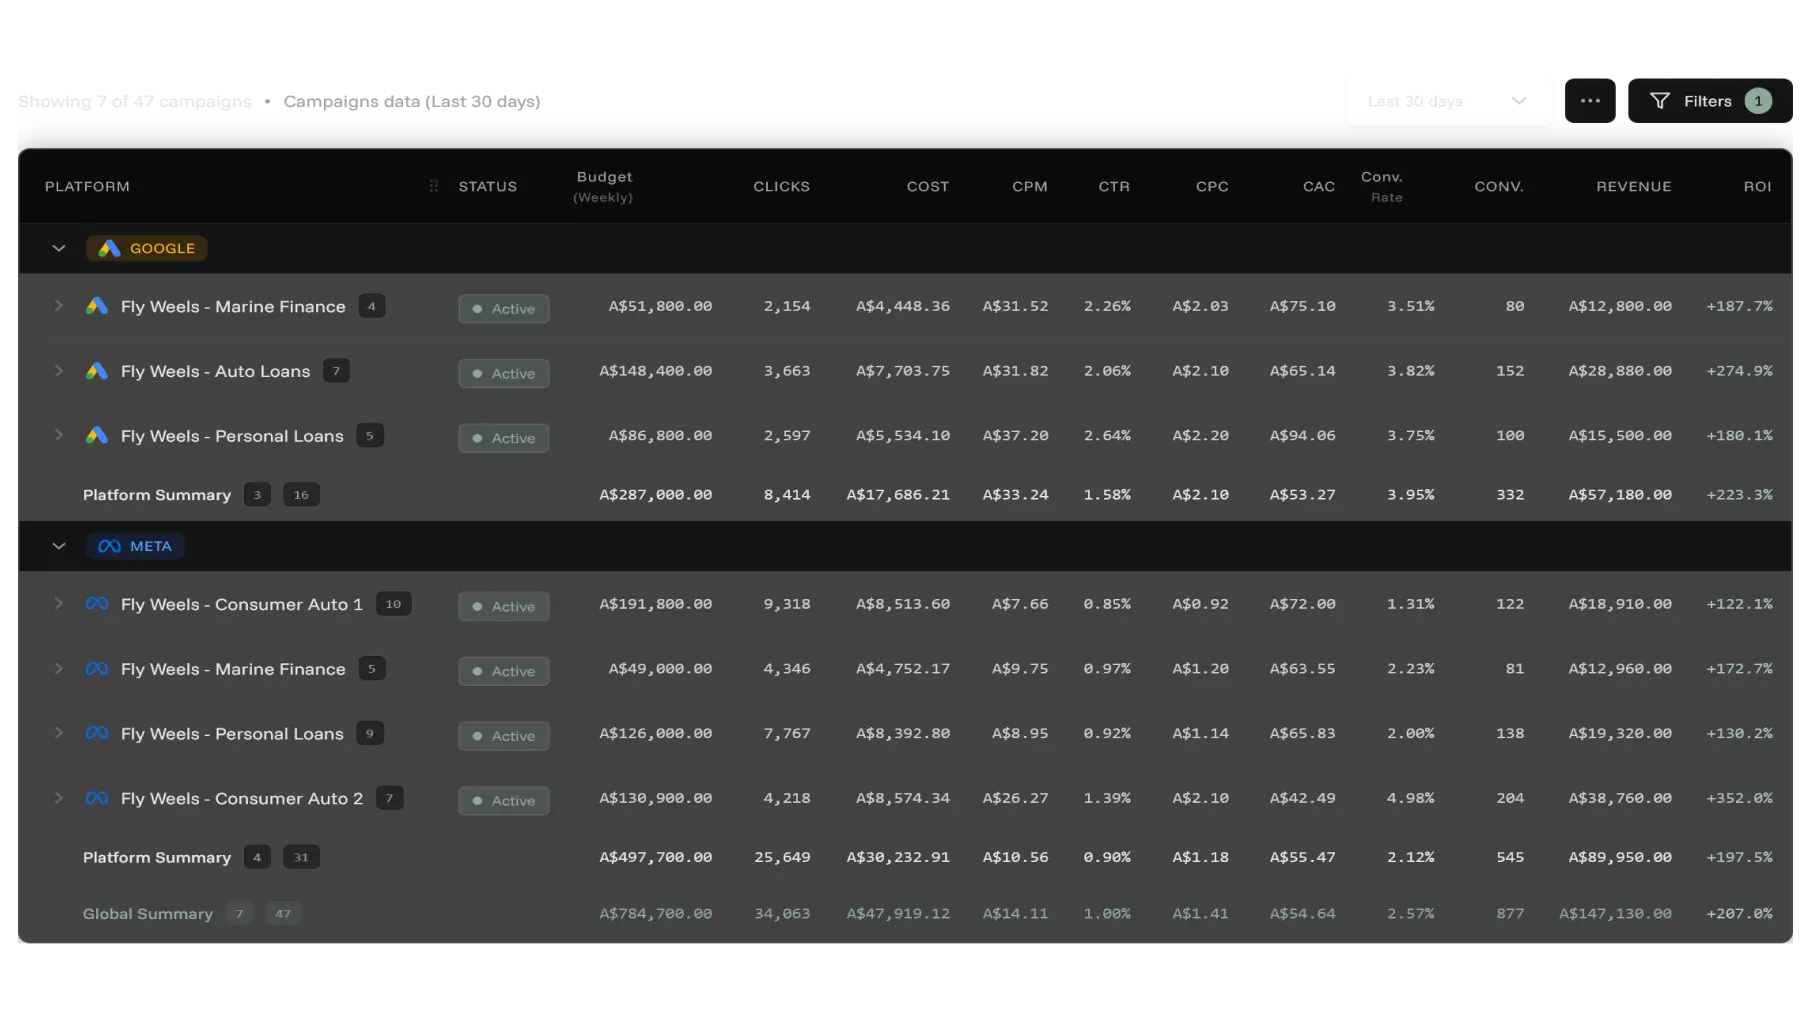Toggle Active status on Fly Weels - Auto Loans
1808x1017 pixels.
503,372
